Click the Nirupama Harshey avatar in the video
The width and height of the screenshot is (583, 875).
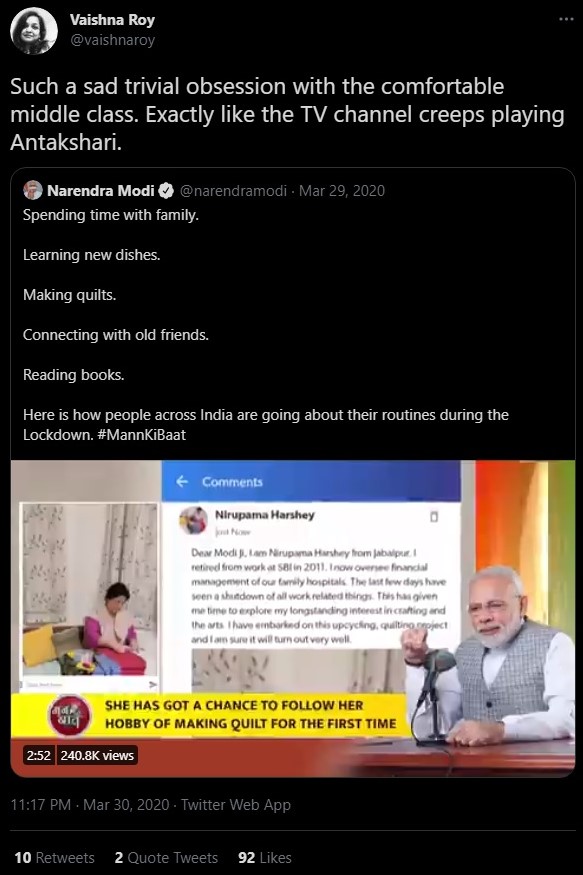(193, 520)
